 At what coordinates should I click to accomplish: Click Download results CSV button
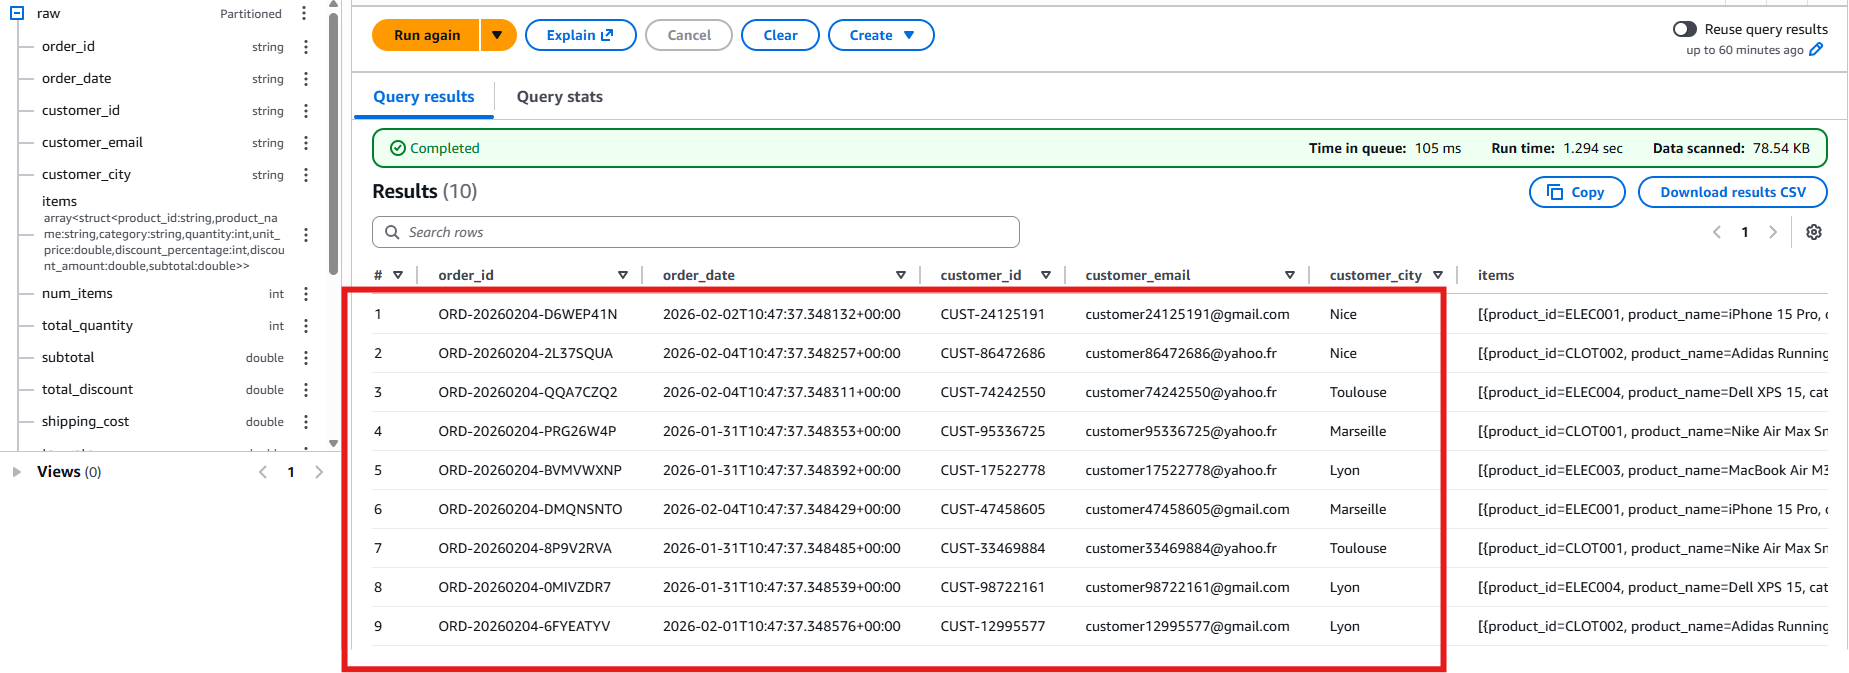tap(1732, 192)
